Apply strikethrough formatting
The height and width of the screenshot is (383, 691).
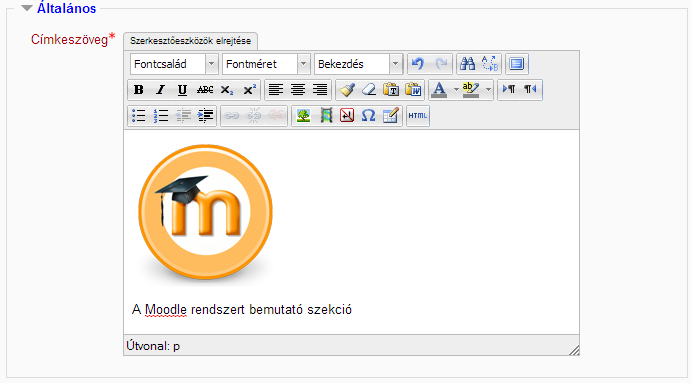pos(204,90)
